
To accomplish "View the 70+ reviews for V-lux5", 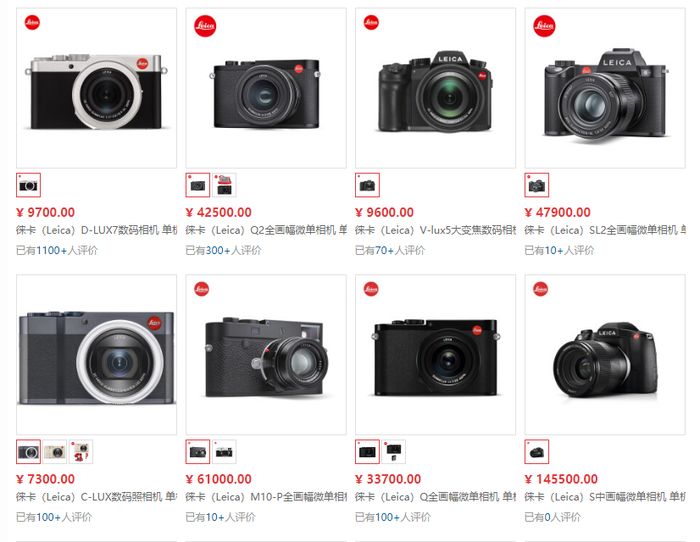I will [x=390, y=250].
